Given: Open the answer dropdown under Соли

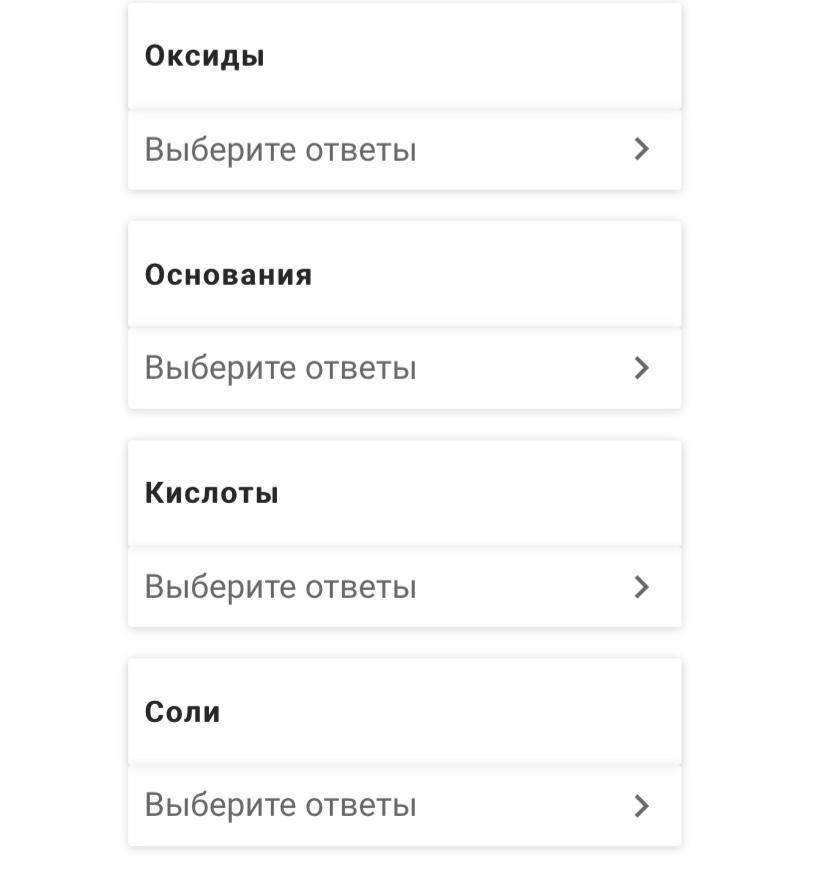Looking at the screenshot, I should pyautogui.click(x=404, y=806).
